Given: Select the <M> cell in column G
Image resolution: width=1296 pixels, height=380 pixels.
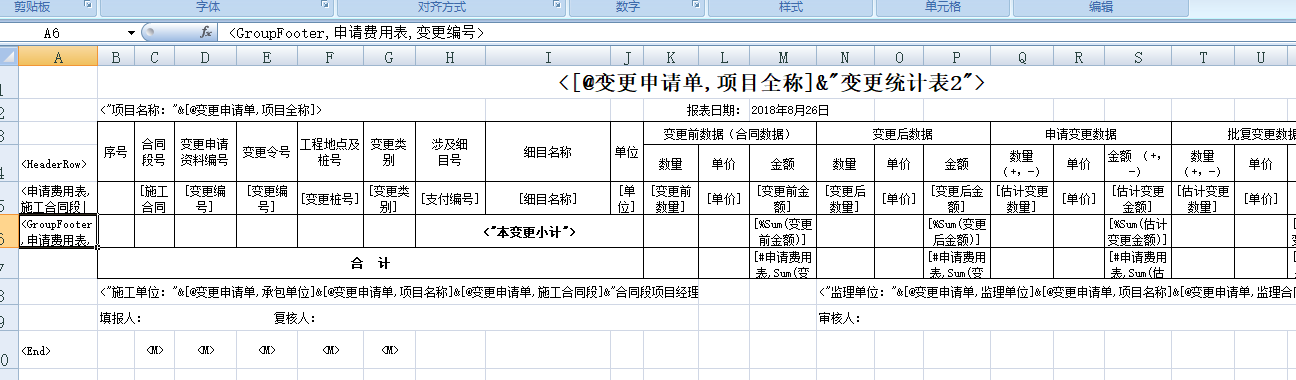Looking at the screenshot, I should [x=388, y=350].
